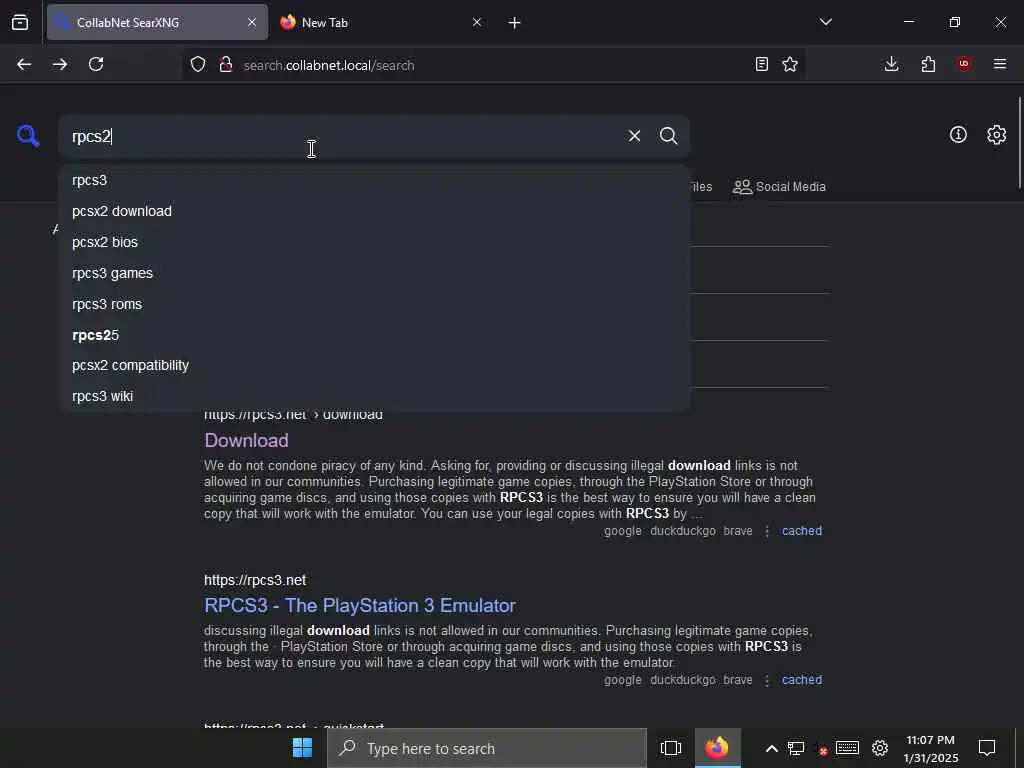Open https://rpcs3.net URL above Emulator result
The width and height of the screenshot is (1024, 768).
[x=255, y=580]
